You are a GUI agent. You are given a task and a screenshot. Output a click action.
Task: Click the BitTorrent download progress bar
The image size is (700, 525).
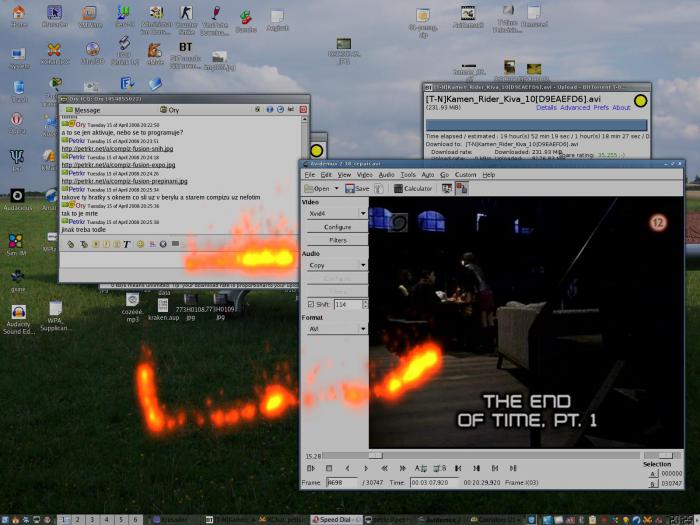pos(536,125)
